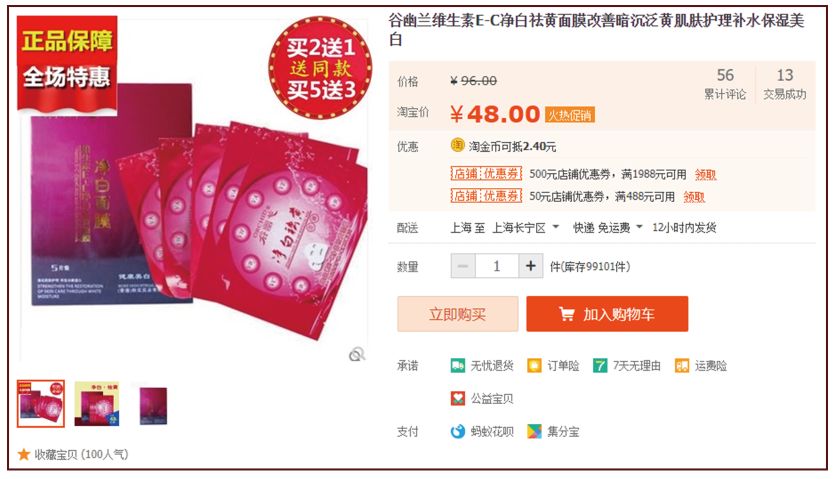Click the 蚂蚁花呗 payment icon
The height and width of the screenshot is (479, 835).
click(458, 431)
